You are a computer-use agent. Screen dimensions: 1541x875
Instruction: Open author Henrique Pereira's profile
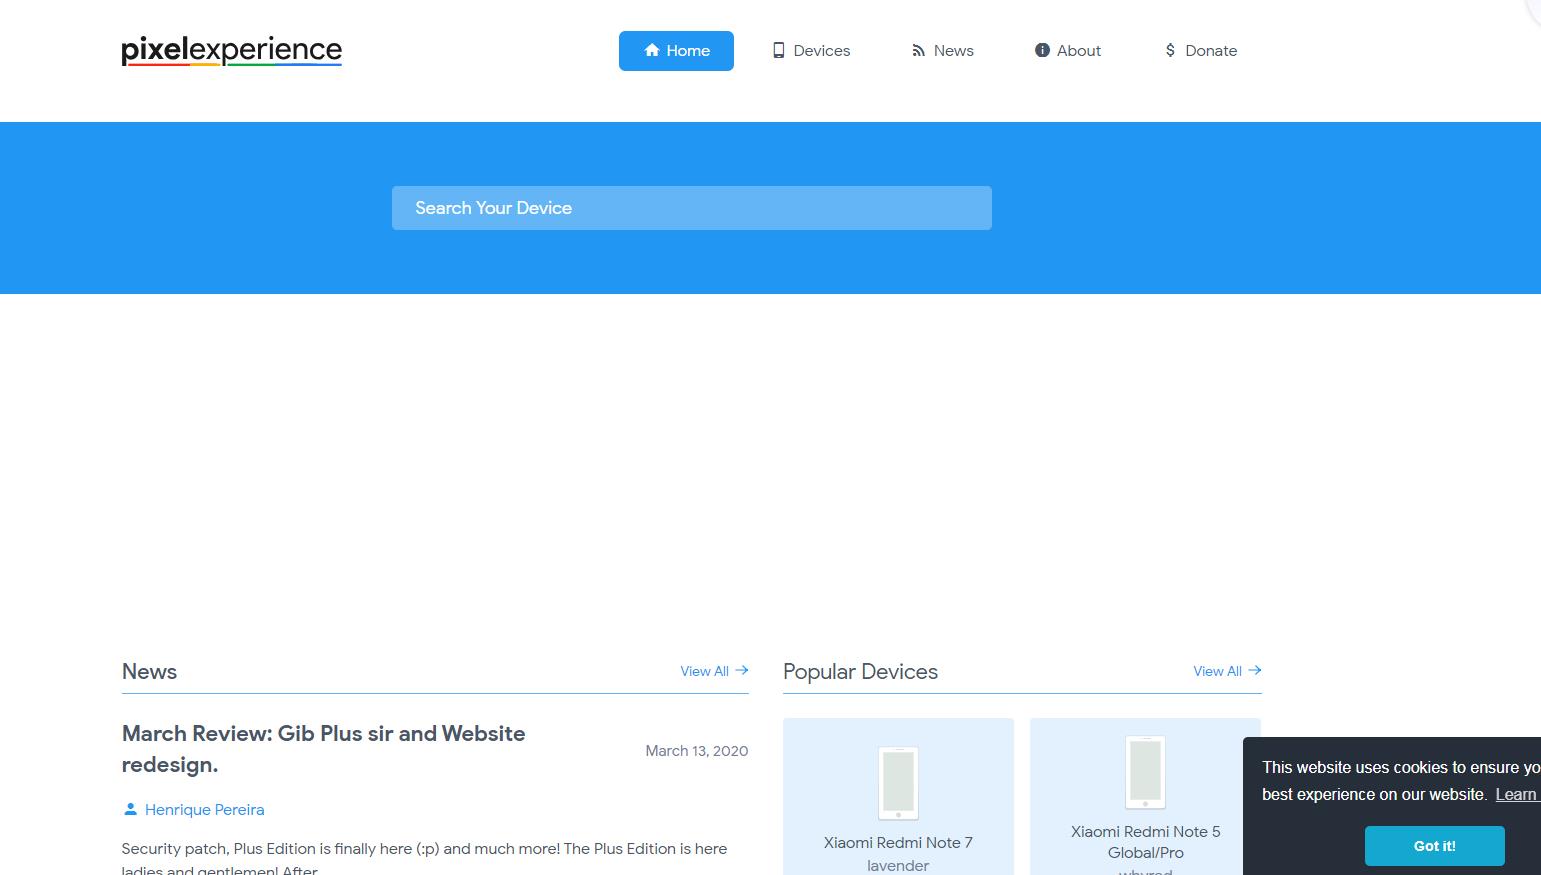pos(204,810)
